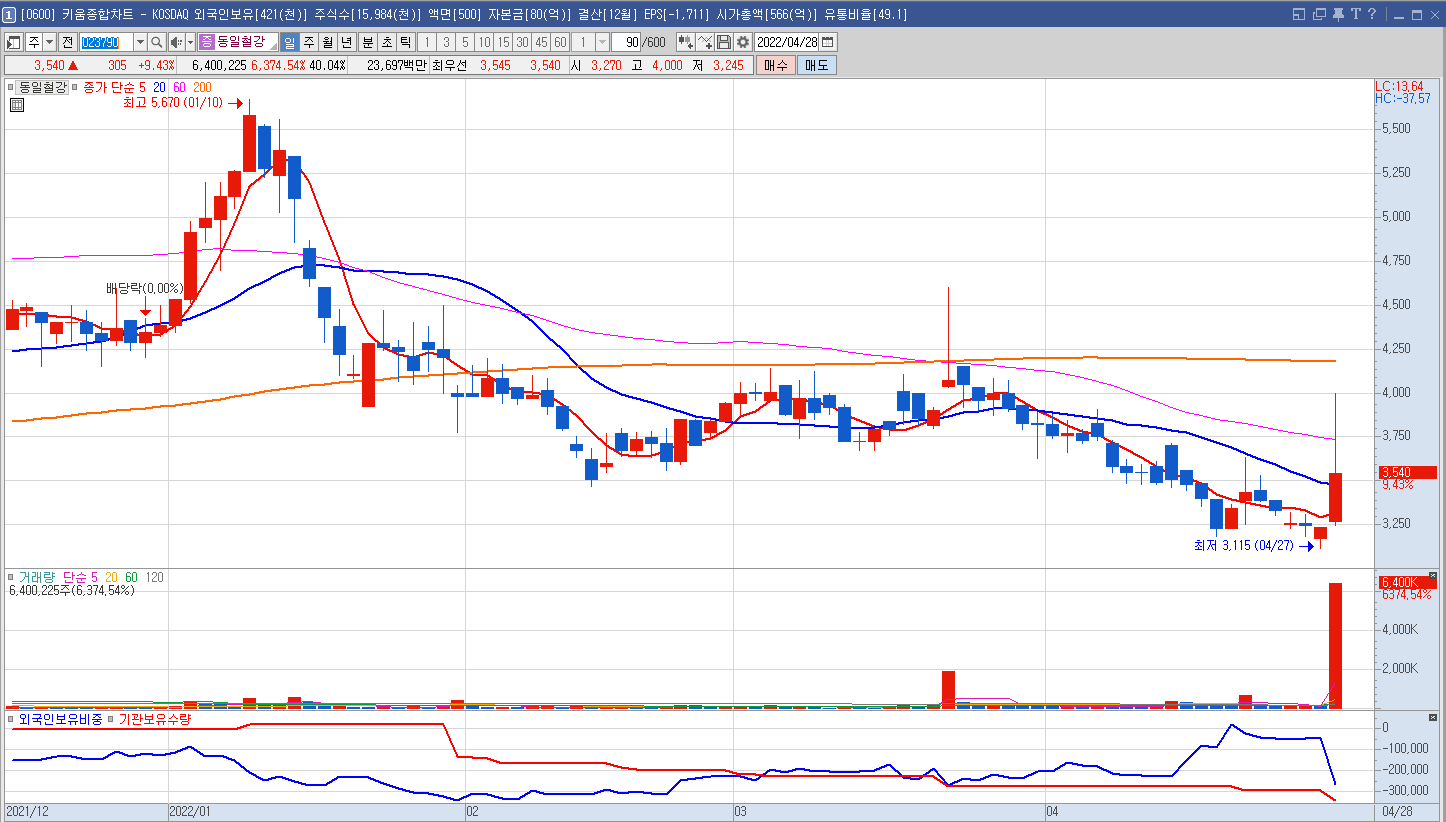1446x822 pixels.
Task: Click the 외국인보유비중 legend label
Action: 60,719
